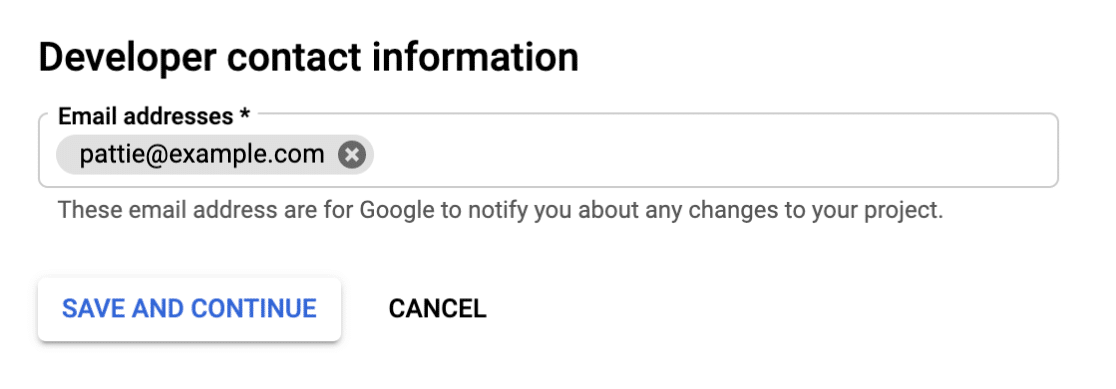Click the Developer contact information heading
Screen dimensions: 1116x389
pos(308,58)
